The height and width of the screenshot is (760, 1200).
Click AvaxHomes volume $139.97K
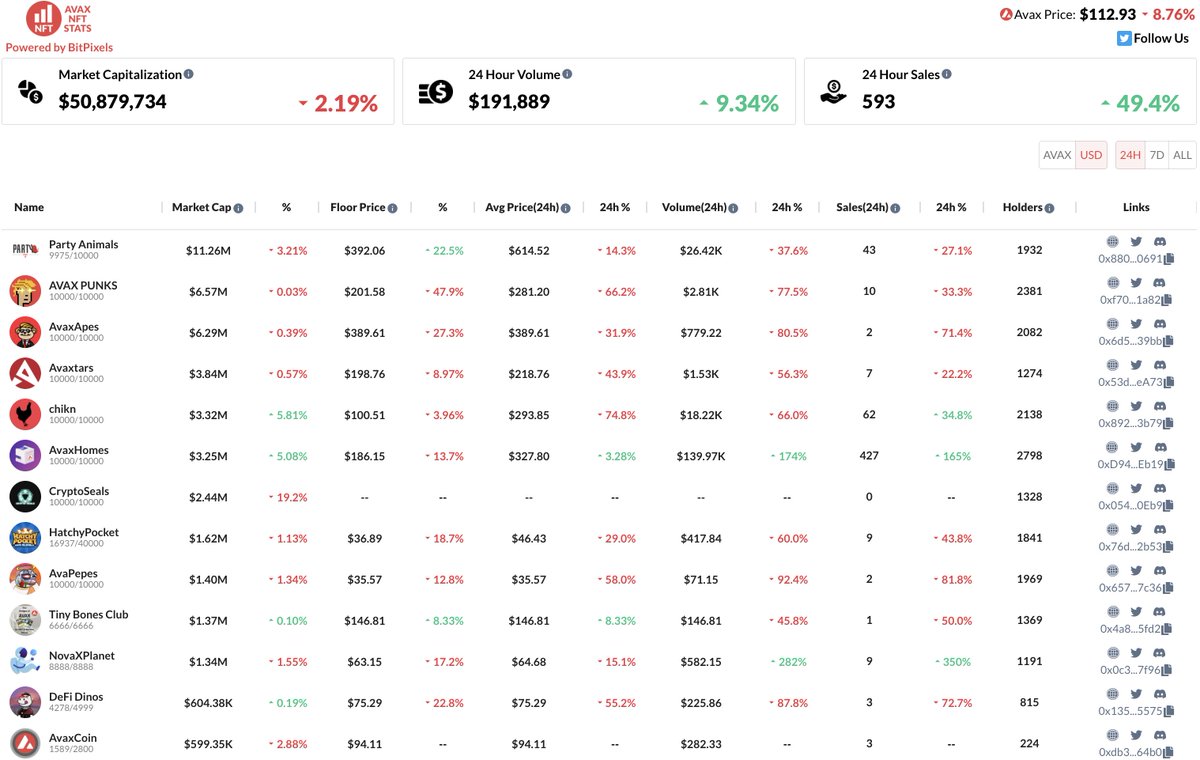click(701, 456)
